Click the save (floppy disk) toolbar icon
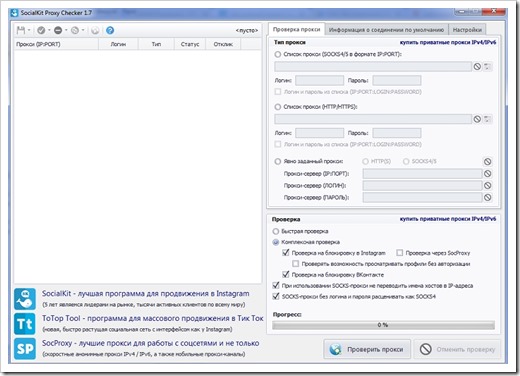This screenshot has width=520, height=376. coord(21,30)
